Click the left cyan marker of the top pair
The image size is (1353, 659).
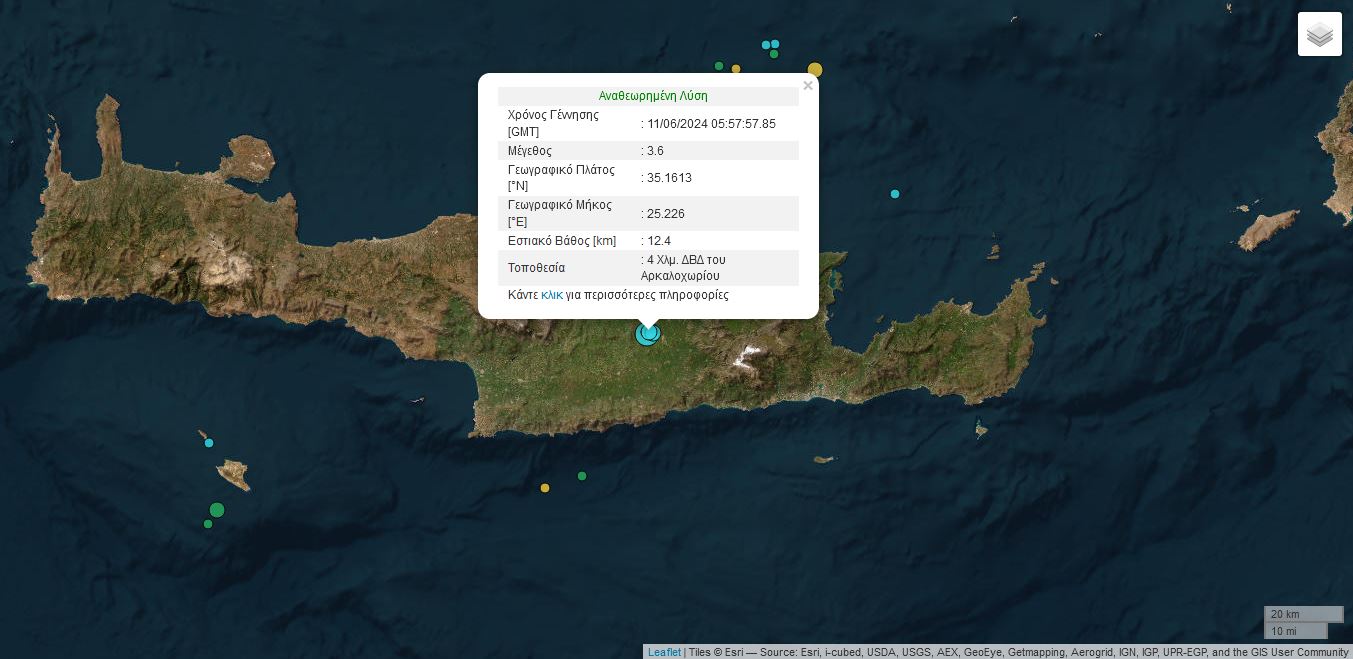pos(766,45)
